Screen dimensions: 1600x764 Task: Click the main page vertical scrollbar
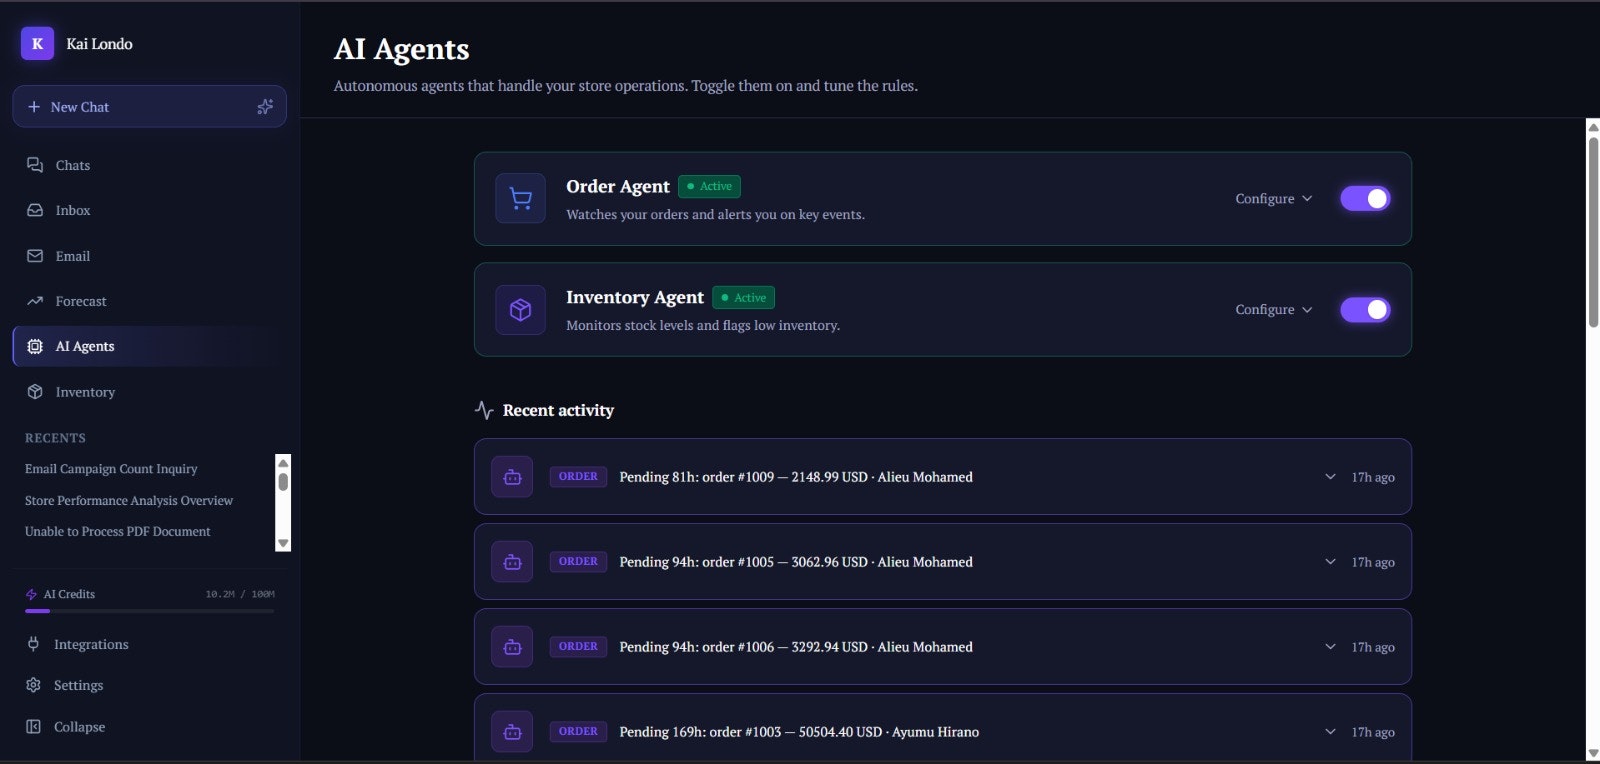point(1593,440)
